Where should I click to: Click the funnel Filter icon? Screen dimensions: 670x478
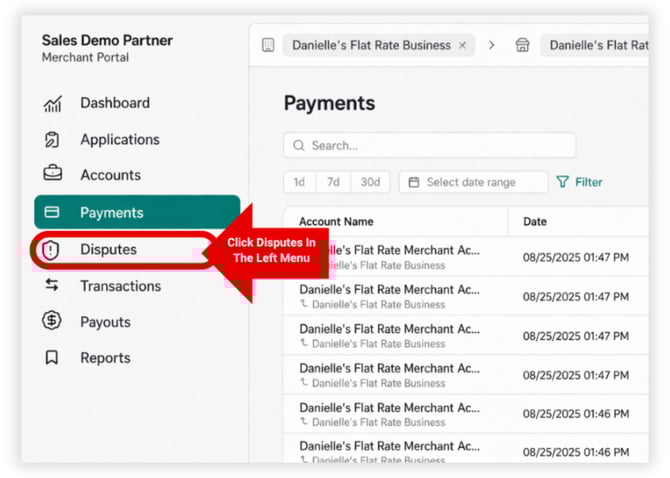click(563, 182)
